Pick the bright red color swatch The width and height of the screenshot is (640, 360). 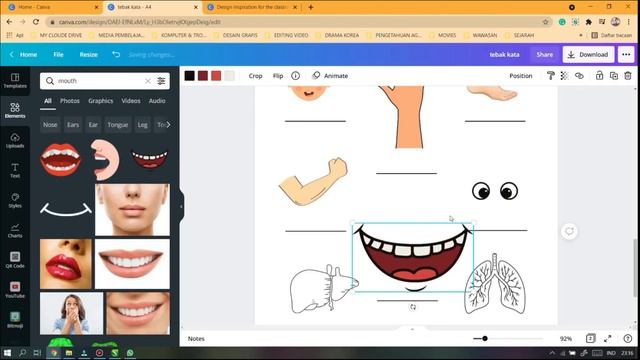[216, 76]
